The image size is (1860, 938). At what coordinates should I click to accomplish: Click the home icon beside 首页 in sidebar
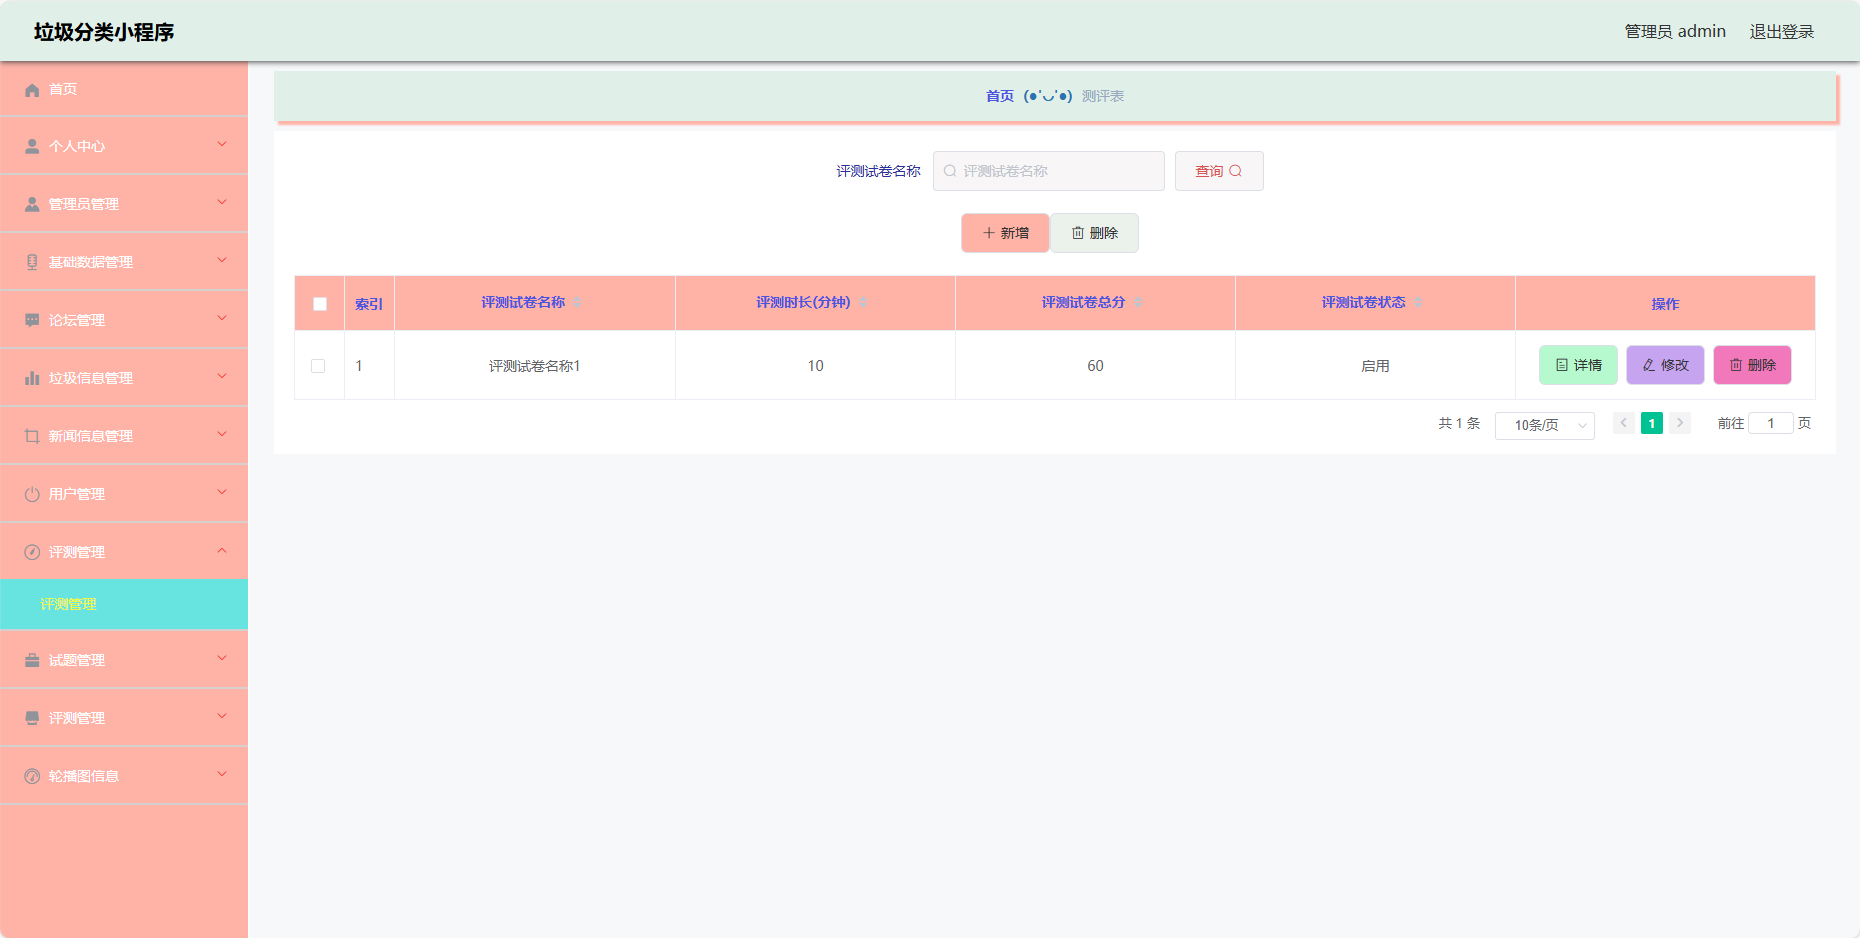(32, 90)
